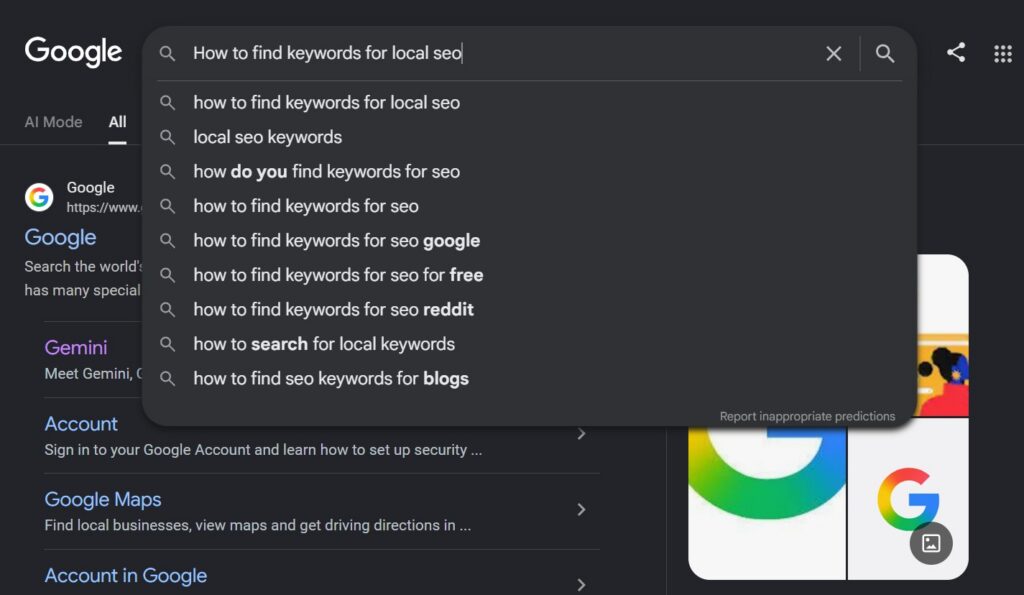This screenshot has height=595, width=1024.
Task: Open the Account sitelink
Action: [81, 424]
